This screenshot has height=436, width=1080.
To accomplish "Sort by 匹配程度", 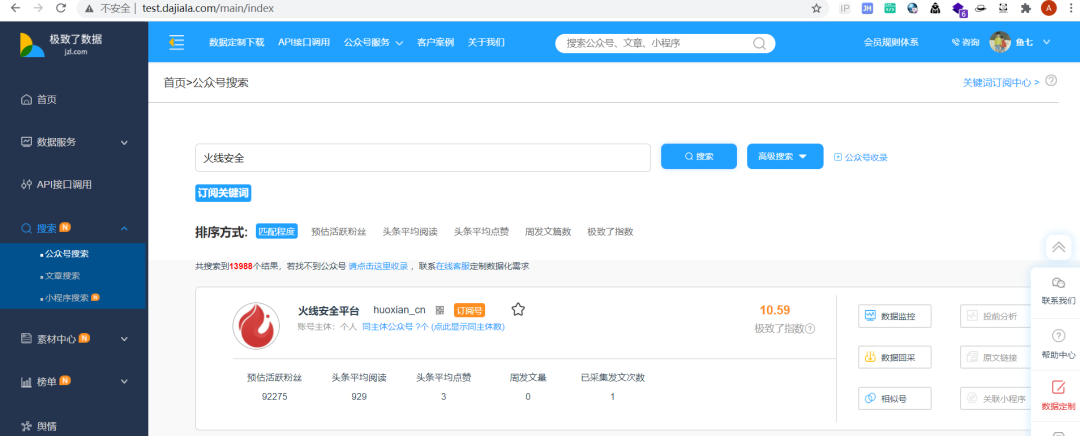I will [x=276, y=231].
